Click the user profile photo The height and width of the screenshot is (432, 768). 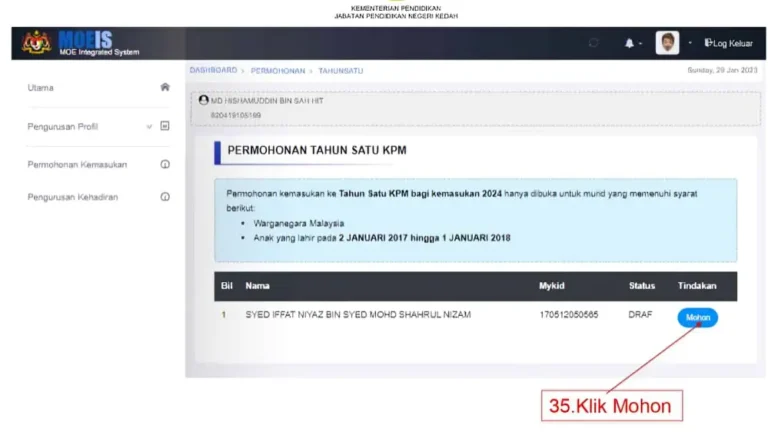(x=667, y=43)
